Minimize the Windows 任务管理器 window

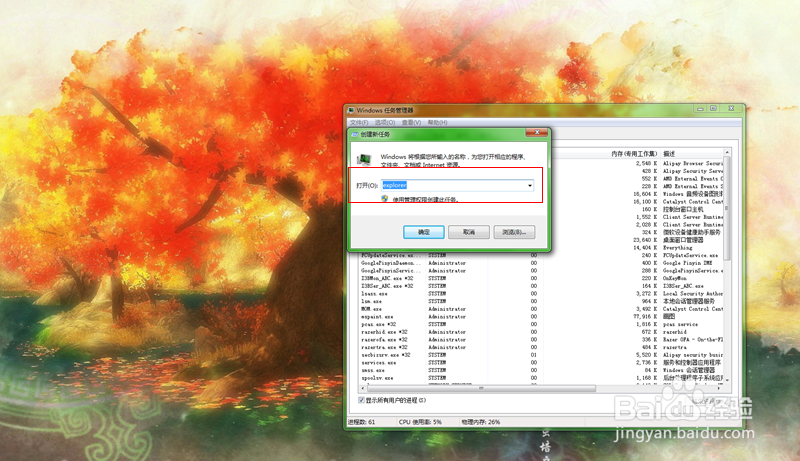[x=700, y=109]
